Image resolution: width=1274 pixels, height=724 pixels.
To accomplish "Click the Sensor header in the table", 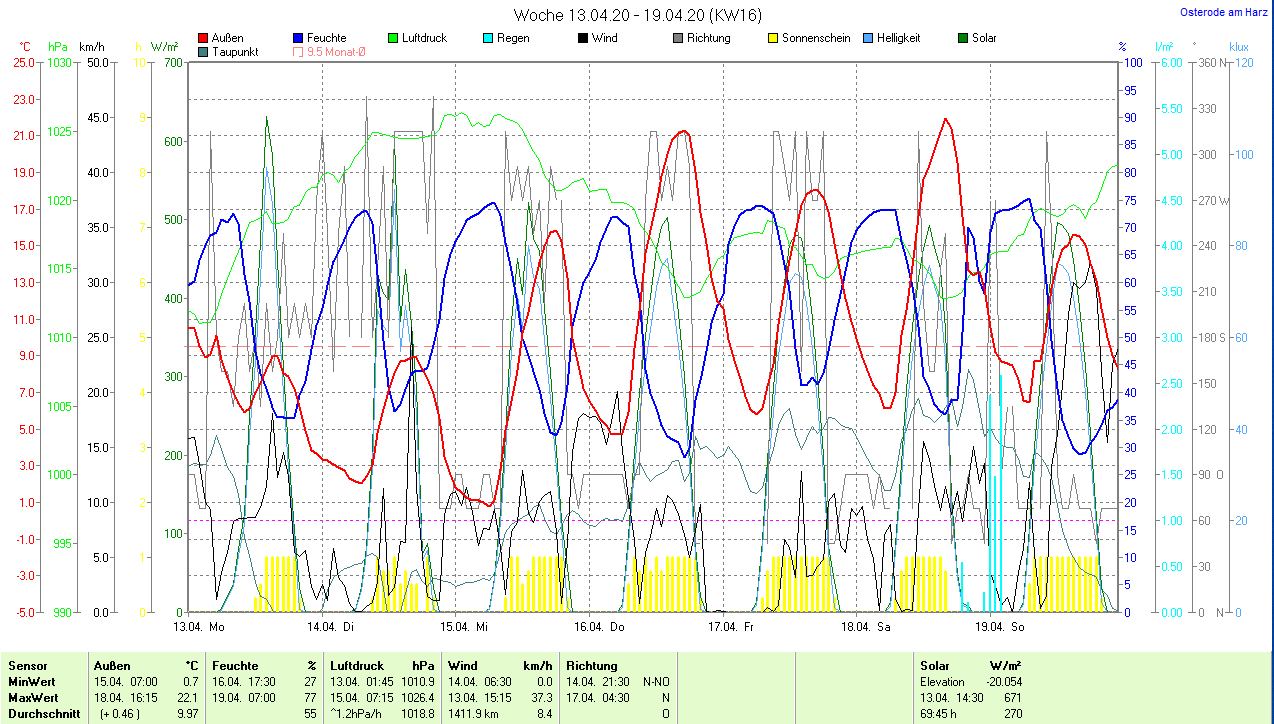I will coord(27,665).
